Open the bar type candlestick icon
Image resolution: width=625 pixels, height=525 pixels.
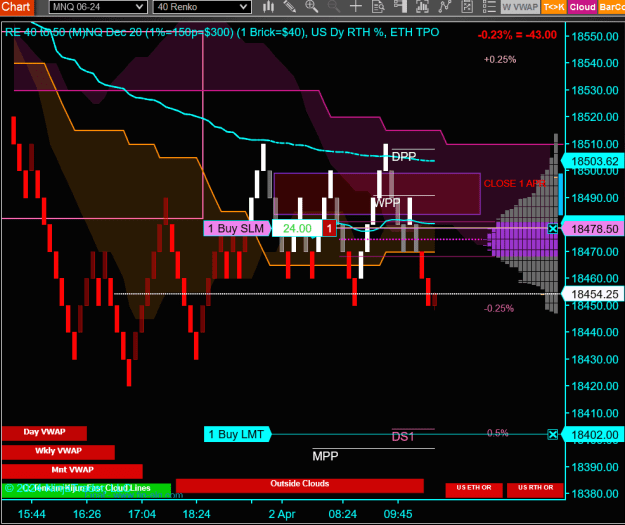pos(268,7)
